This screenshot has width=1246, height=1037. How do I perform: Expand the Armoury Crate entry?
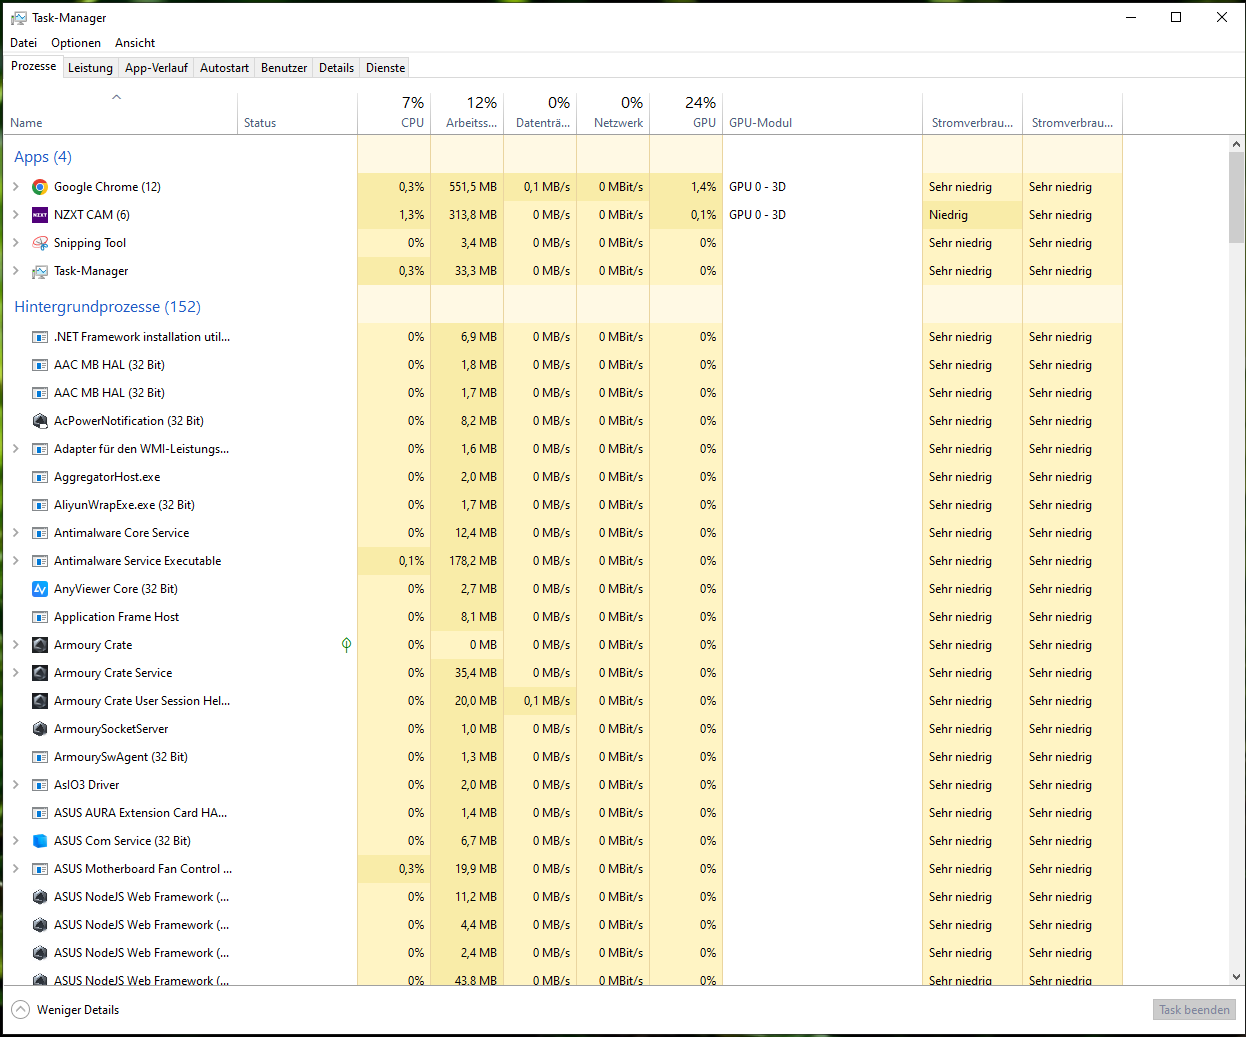16,645
